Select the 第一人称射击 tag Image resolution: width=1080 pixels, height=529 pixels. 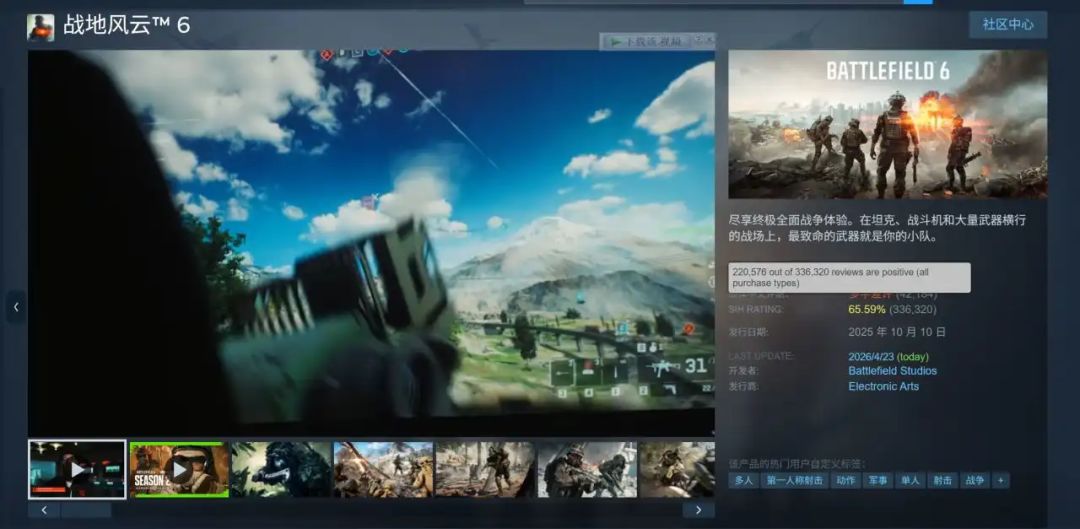click(795, 480)
